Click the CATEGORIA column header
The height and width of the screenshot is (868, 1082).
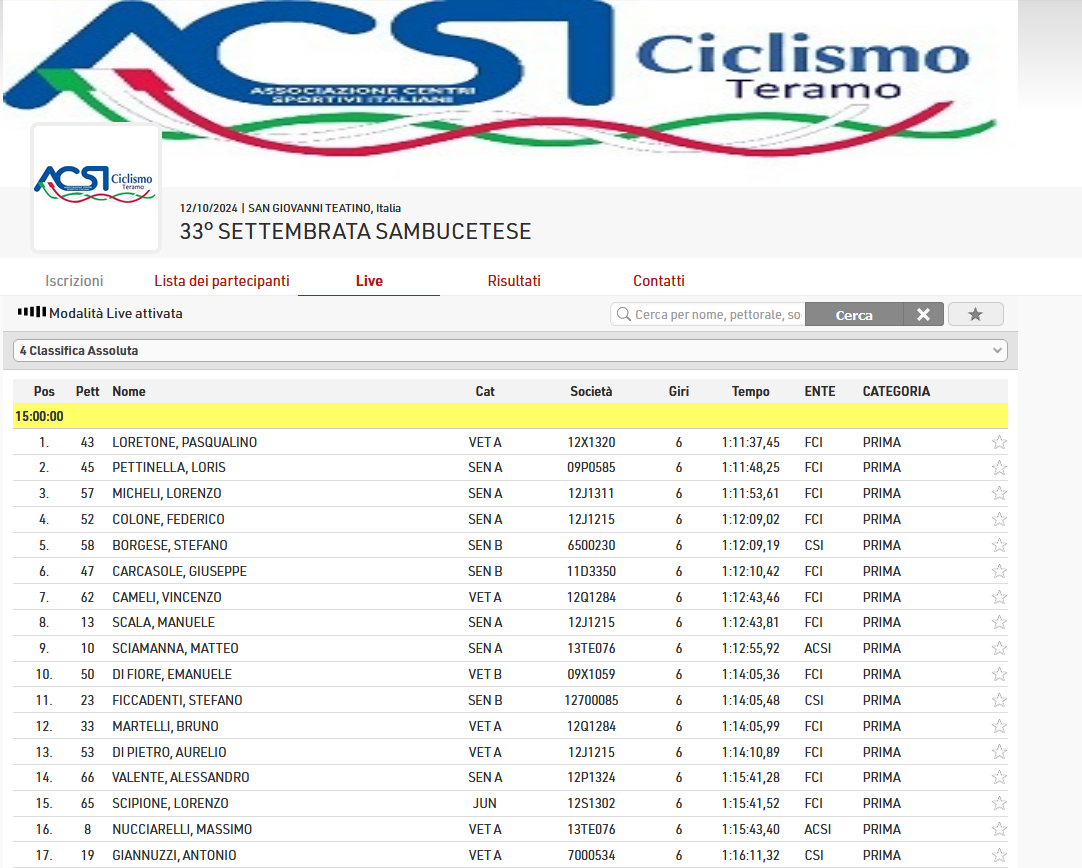pyautogui.click(x=896, y=391)
